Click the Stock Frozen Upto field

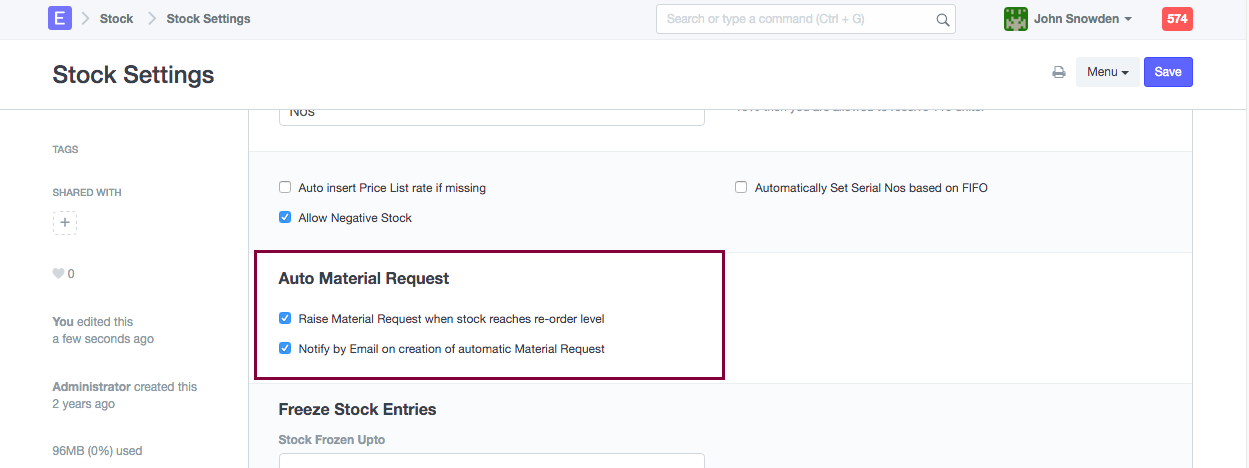(491, 461)
